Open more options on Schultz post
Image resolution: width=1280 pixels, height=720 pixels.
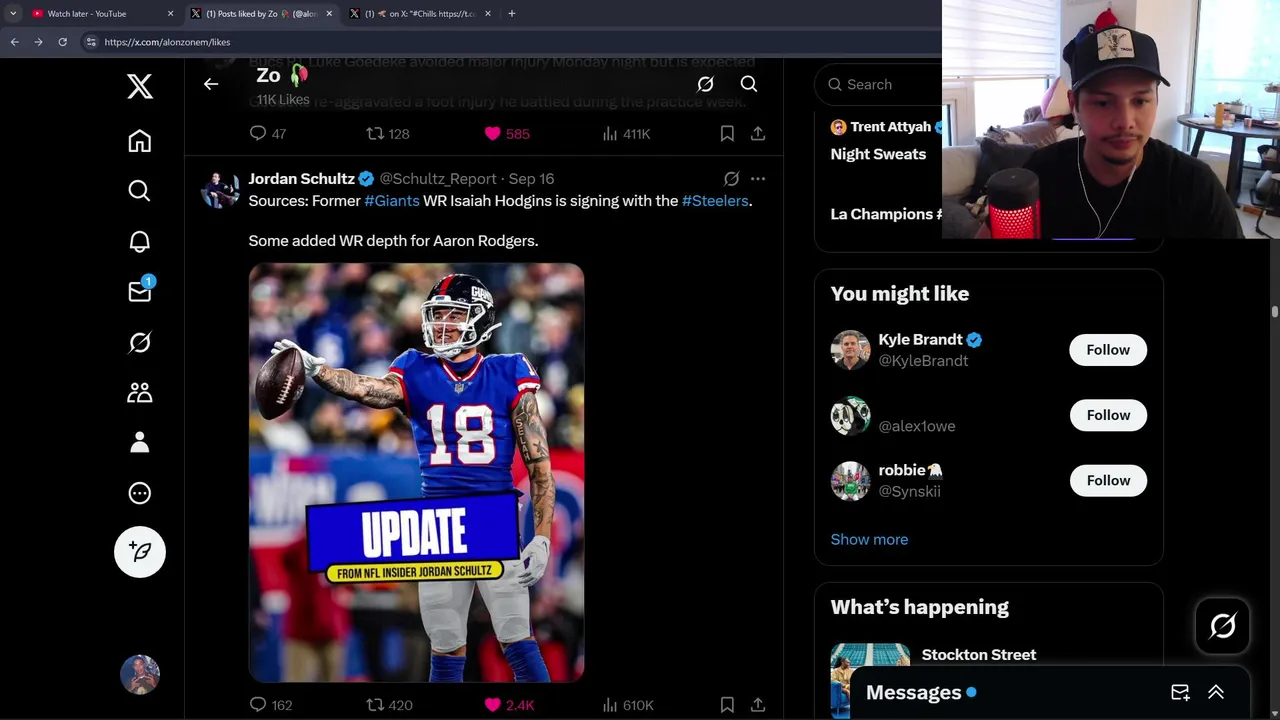(x=758, y=179)
